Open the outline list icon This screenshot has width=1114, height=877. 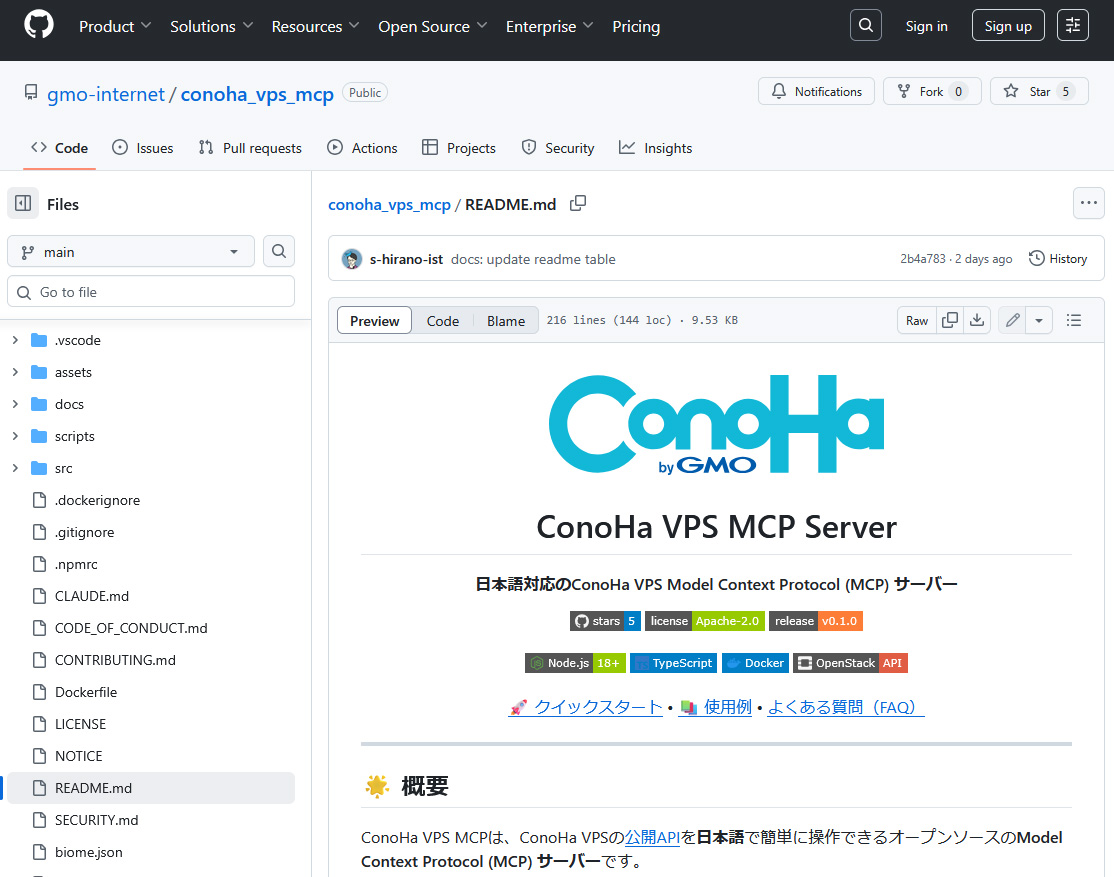pos(1074,321)
